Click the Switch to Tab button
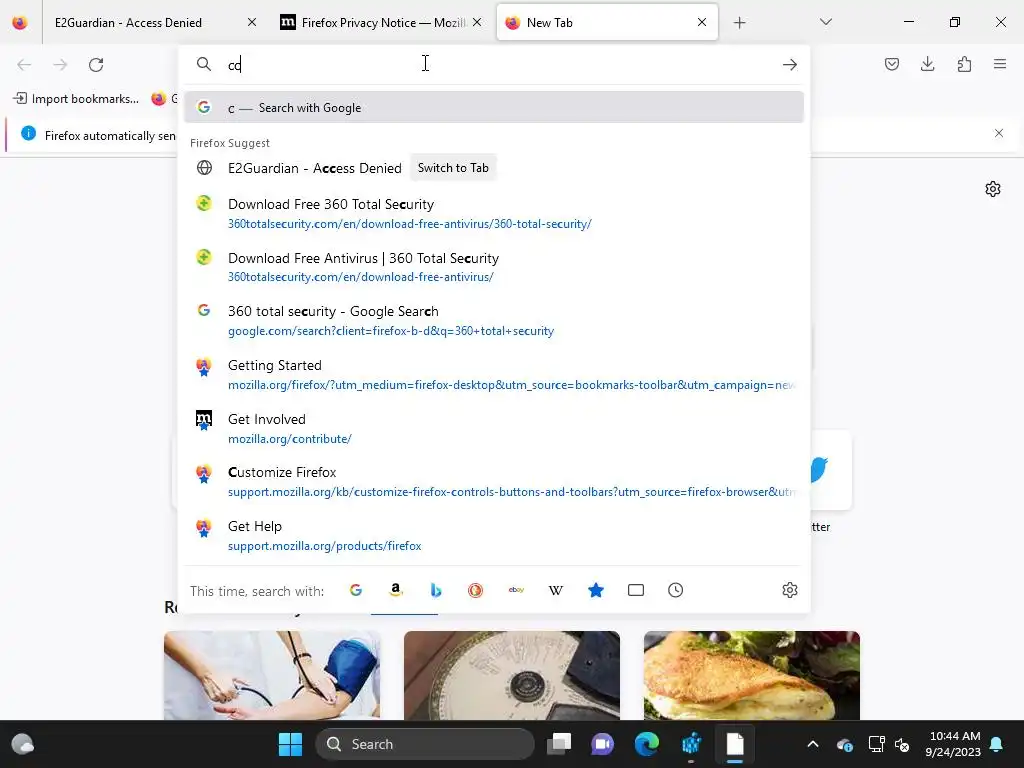Image resolution: width=1024 pixels, height=768 pixels. pyautogui.click(x=453, y=168)
